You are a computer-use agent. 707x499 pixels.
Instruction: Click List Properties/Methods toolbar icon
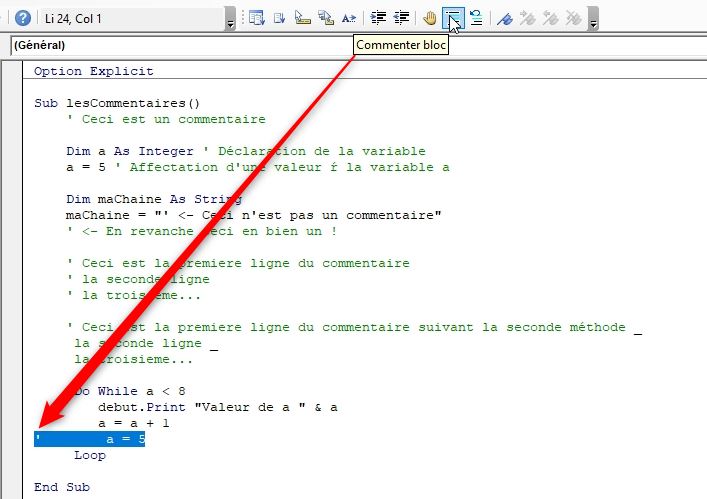256,18
